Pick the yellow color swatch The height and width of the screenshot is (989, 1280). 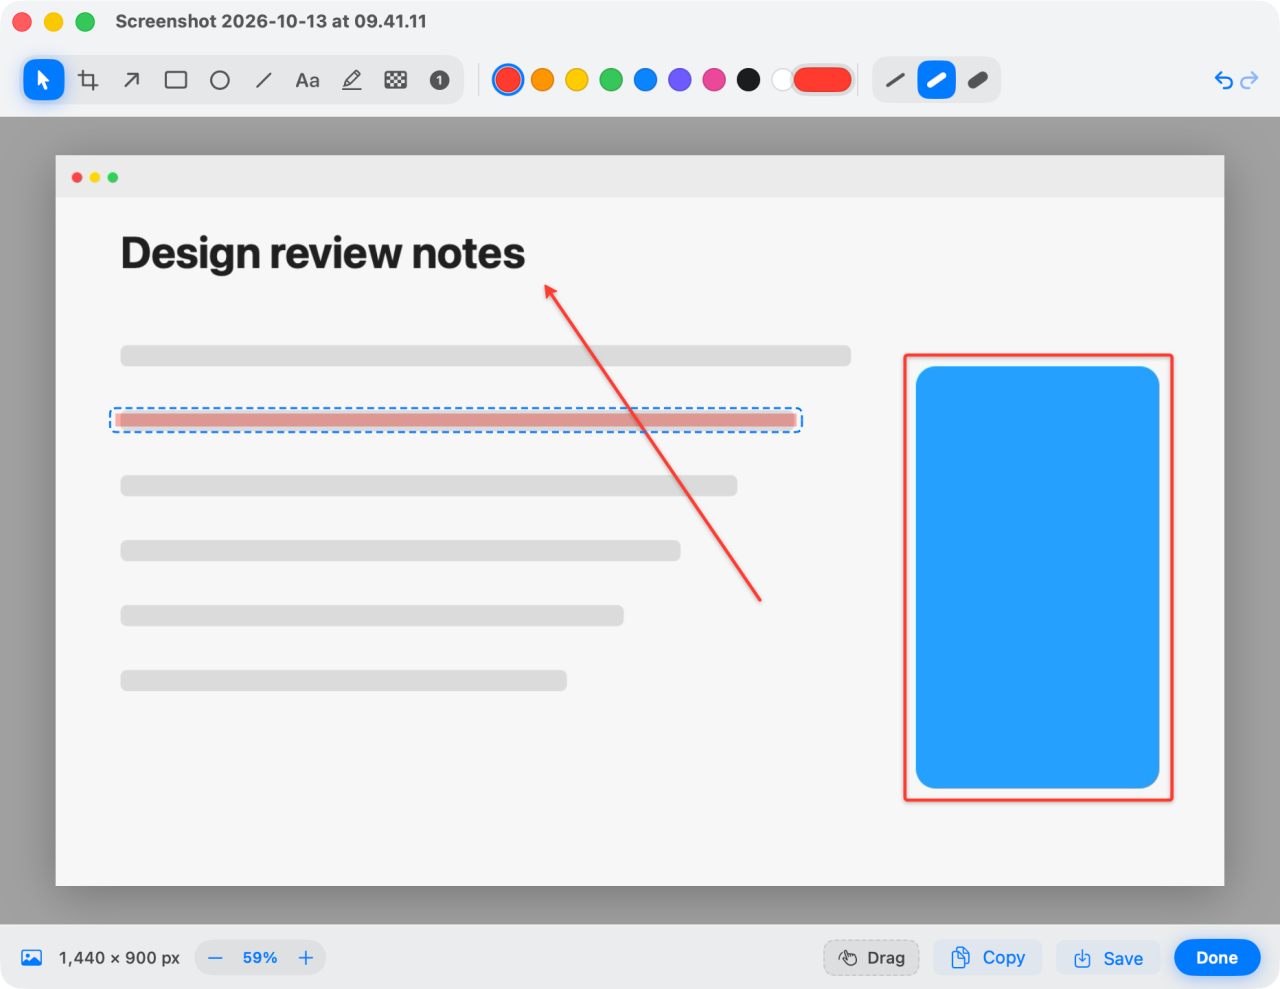click(577, 80)
